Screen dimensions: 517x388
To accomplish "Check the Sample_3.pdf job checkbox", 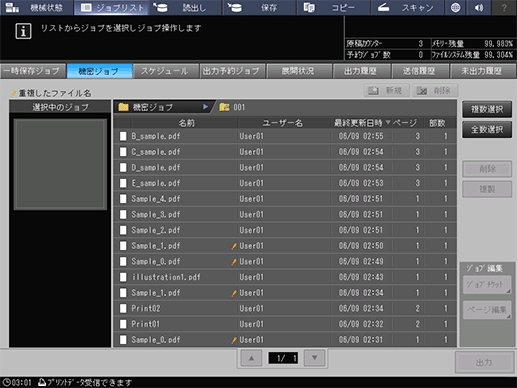I will coord(123,214).
